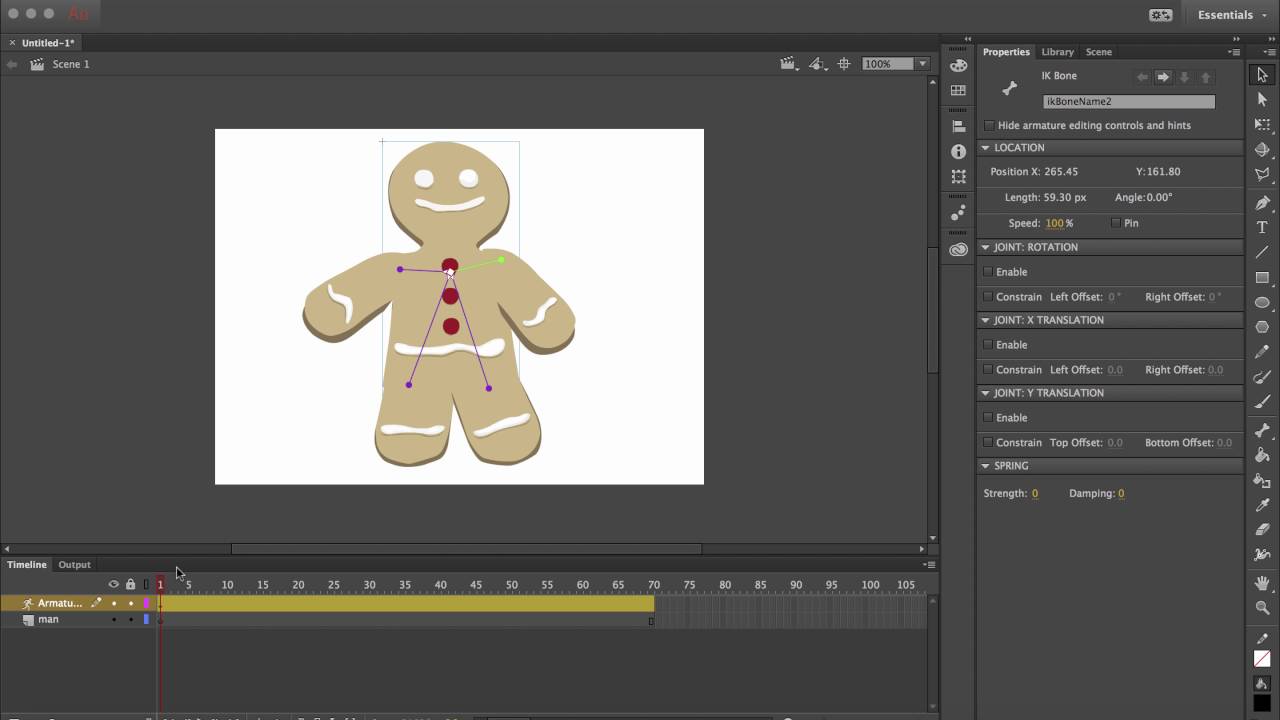Screen dimensions: 1280x720
Task: Tick Constrain under Joint: Y Translation
Action: click(x=988, y=443)
